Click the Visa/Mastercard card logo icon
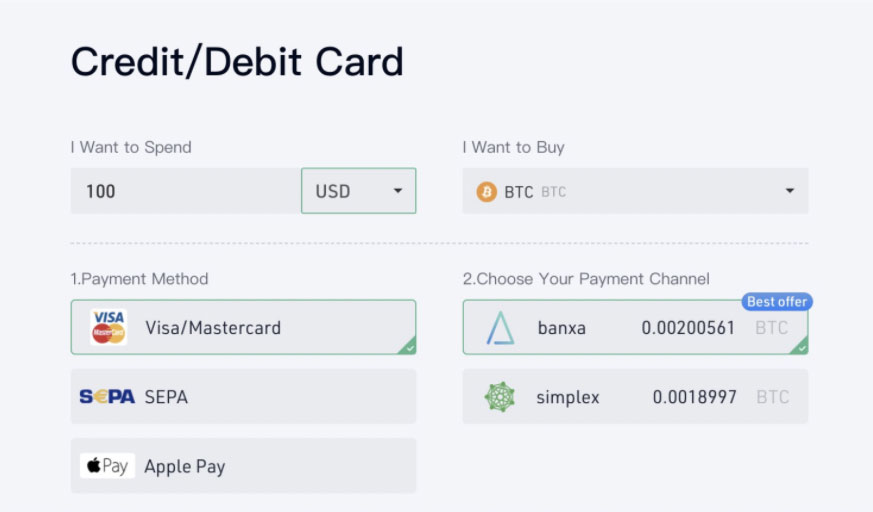Screen dimensions: 873x512 108,327
